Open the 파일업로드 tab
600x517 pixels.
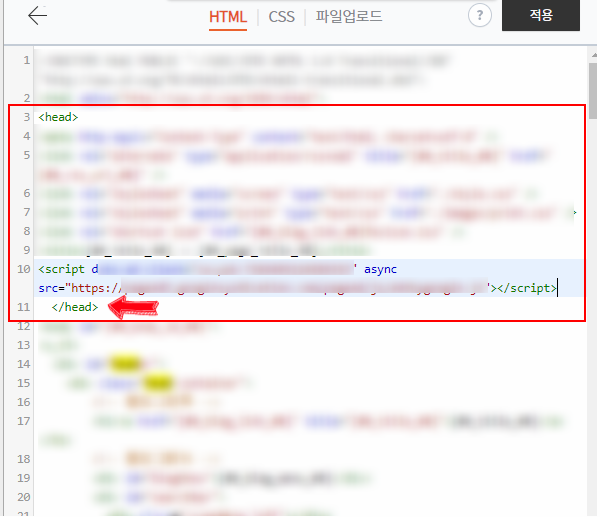[349, 16]
